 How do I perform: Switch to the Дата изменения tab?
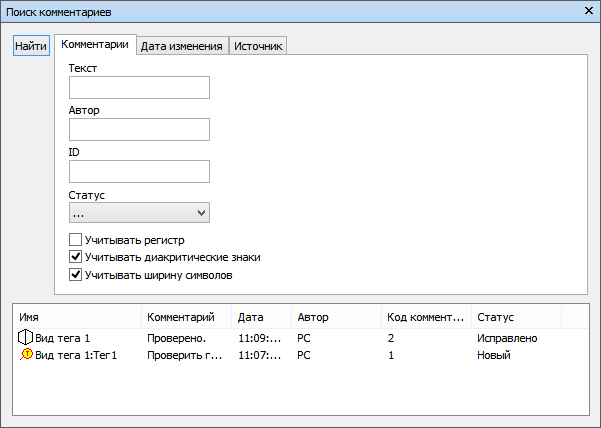(182, 46)
